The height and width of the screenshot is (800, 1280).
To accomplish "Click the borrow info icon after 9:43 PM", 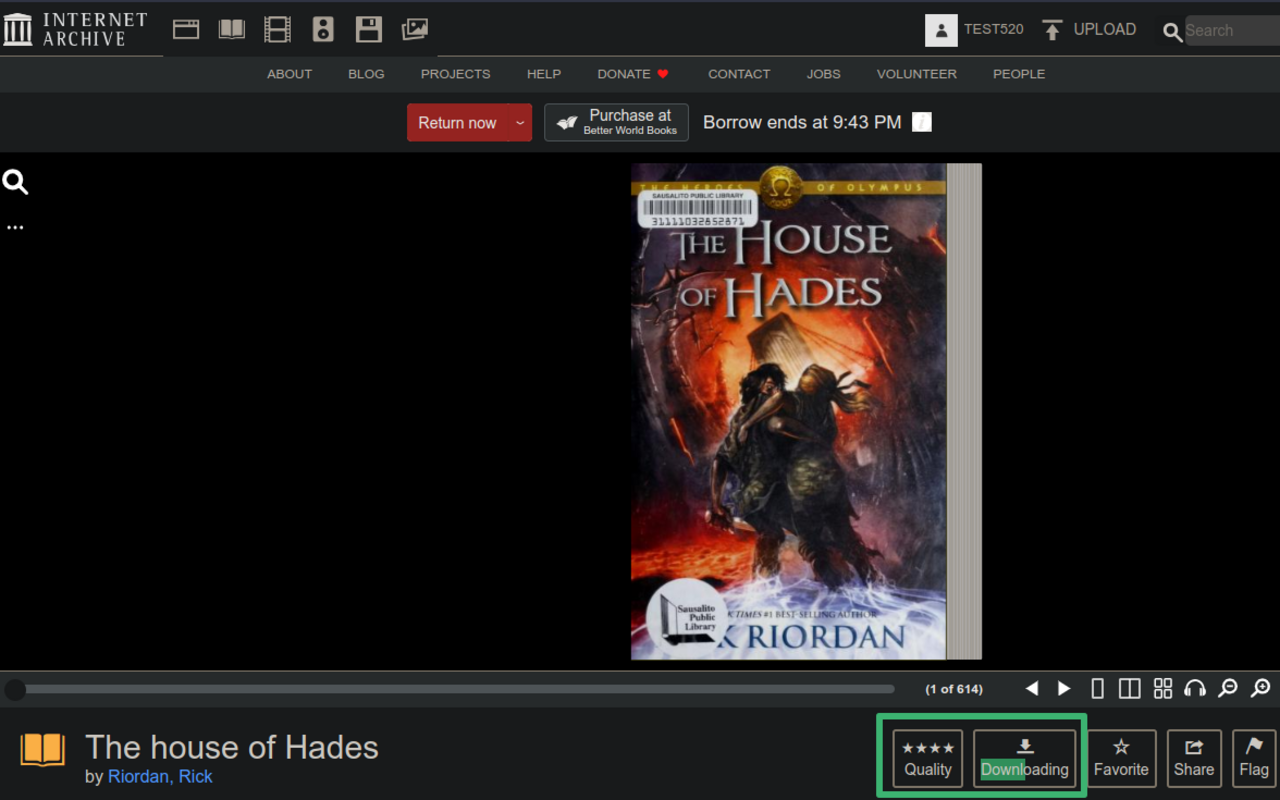I will [922, 122].
